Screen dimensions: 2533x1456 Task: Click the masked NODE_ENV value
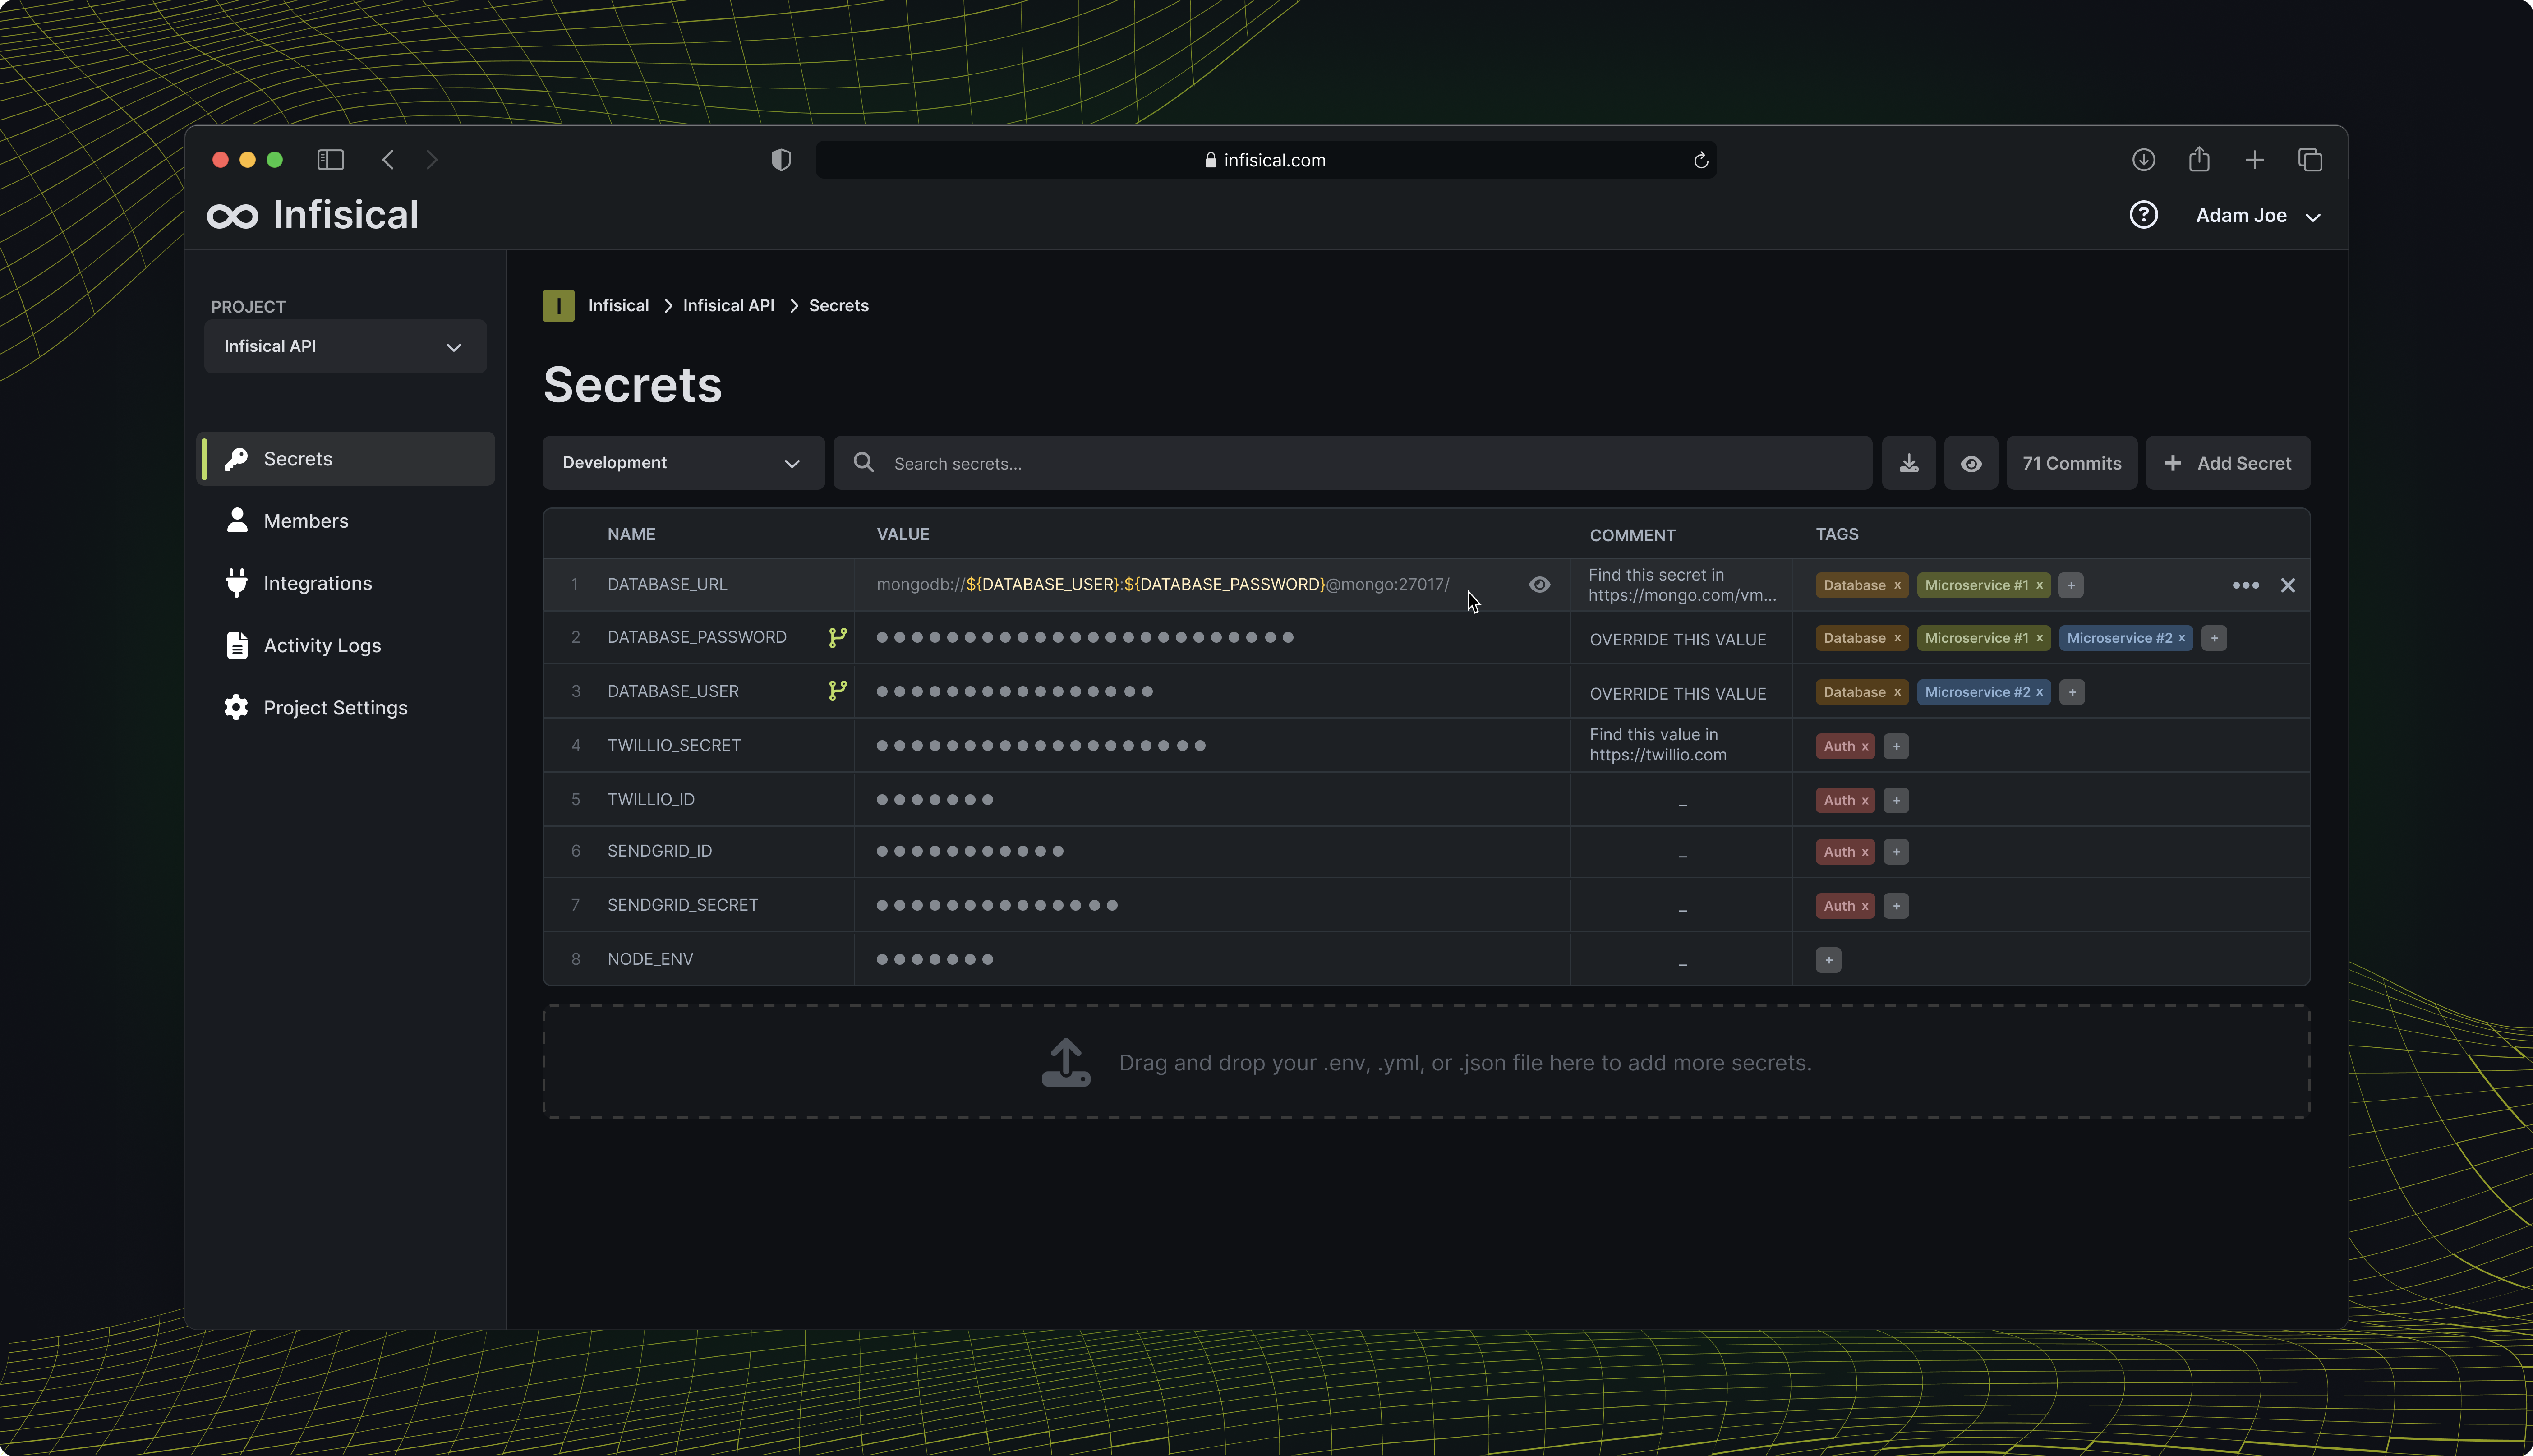934,959
